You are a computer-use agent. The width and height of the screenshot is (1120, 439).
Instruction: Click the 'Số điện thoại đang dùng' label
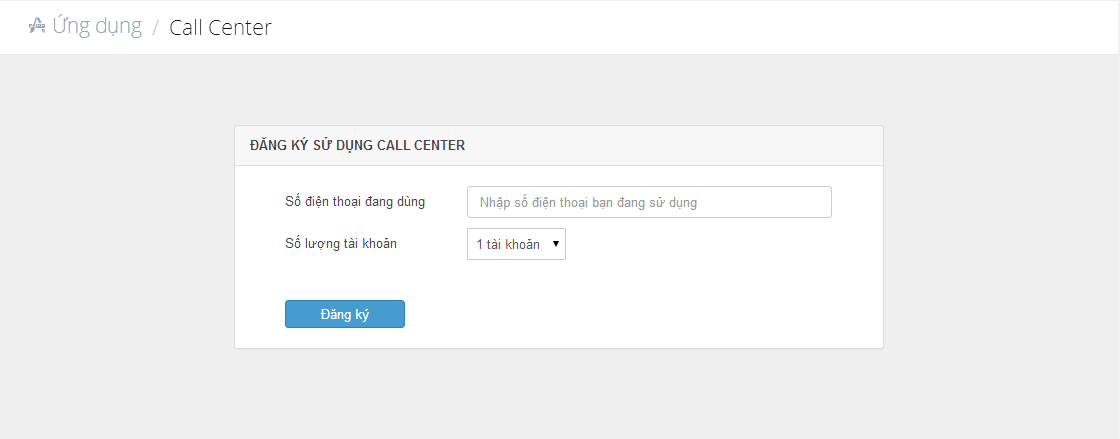pyautogui.click(x=355, y=202)
